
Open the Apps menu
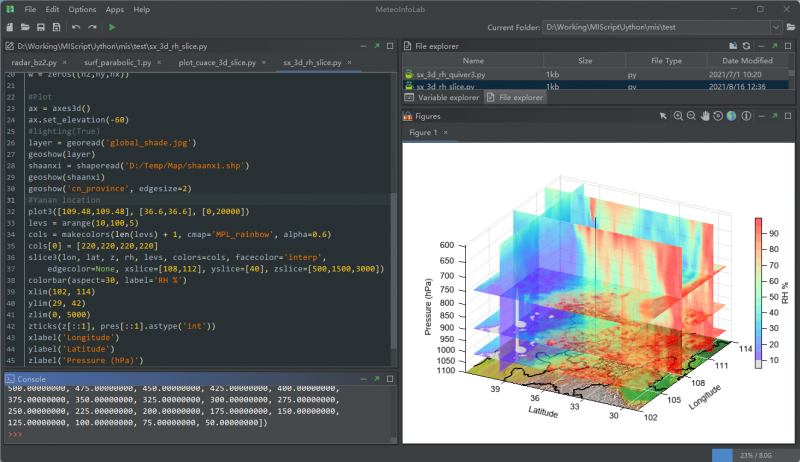point(114,9)
